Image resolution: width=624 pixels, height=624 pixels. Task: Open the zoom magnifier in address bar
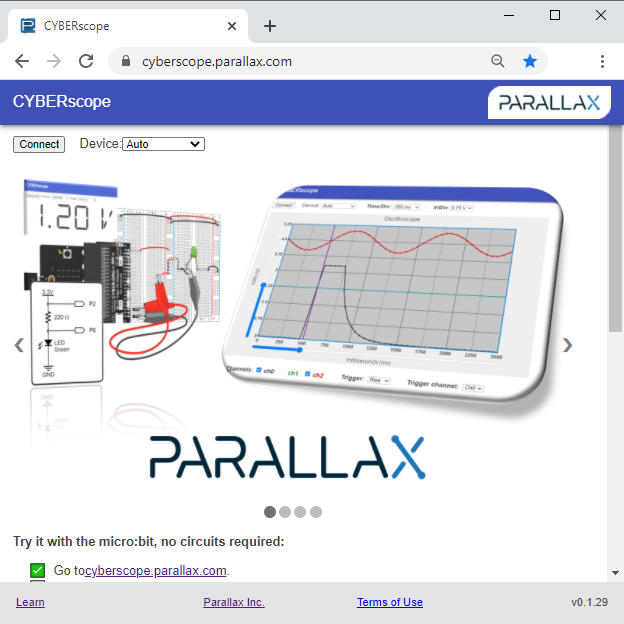[497, 61]
